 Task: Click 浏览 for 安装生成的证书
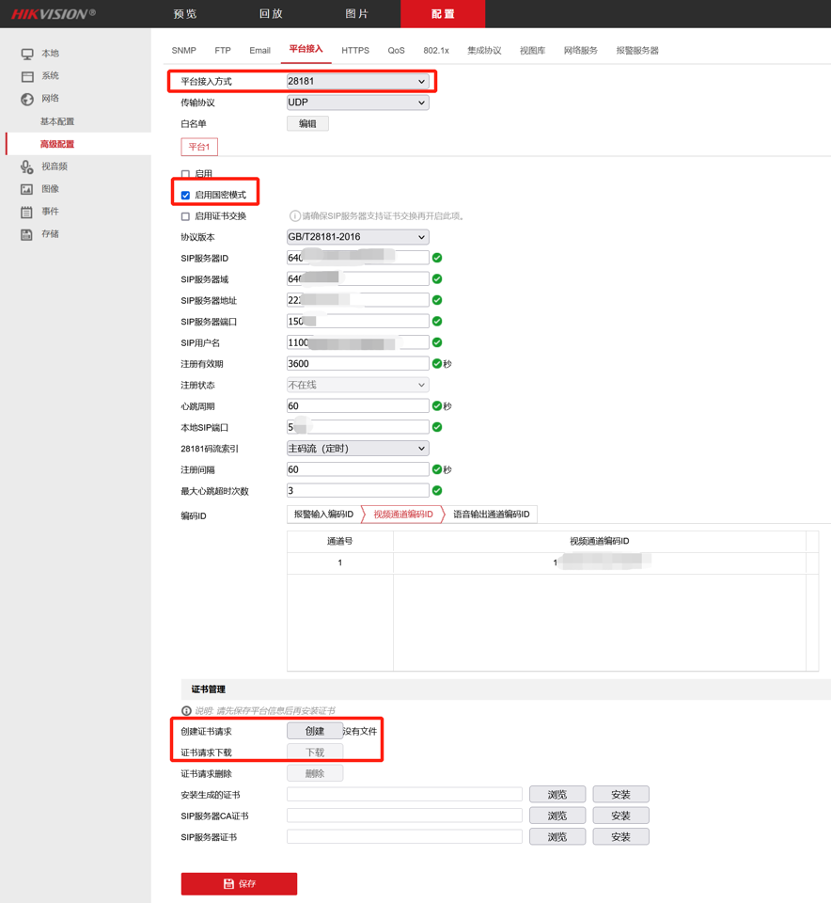click(558, 794)
